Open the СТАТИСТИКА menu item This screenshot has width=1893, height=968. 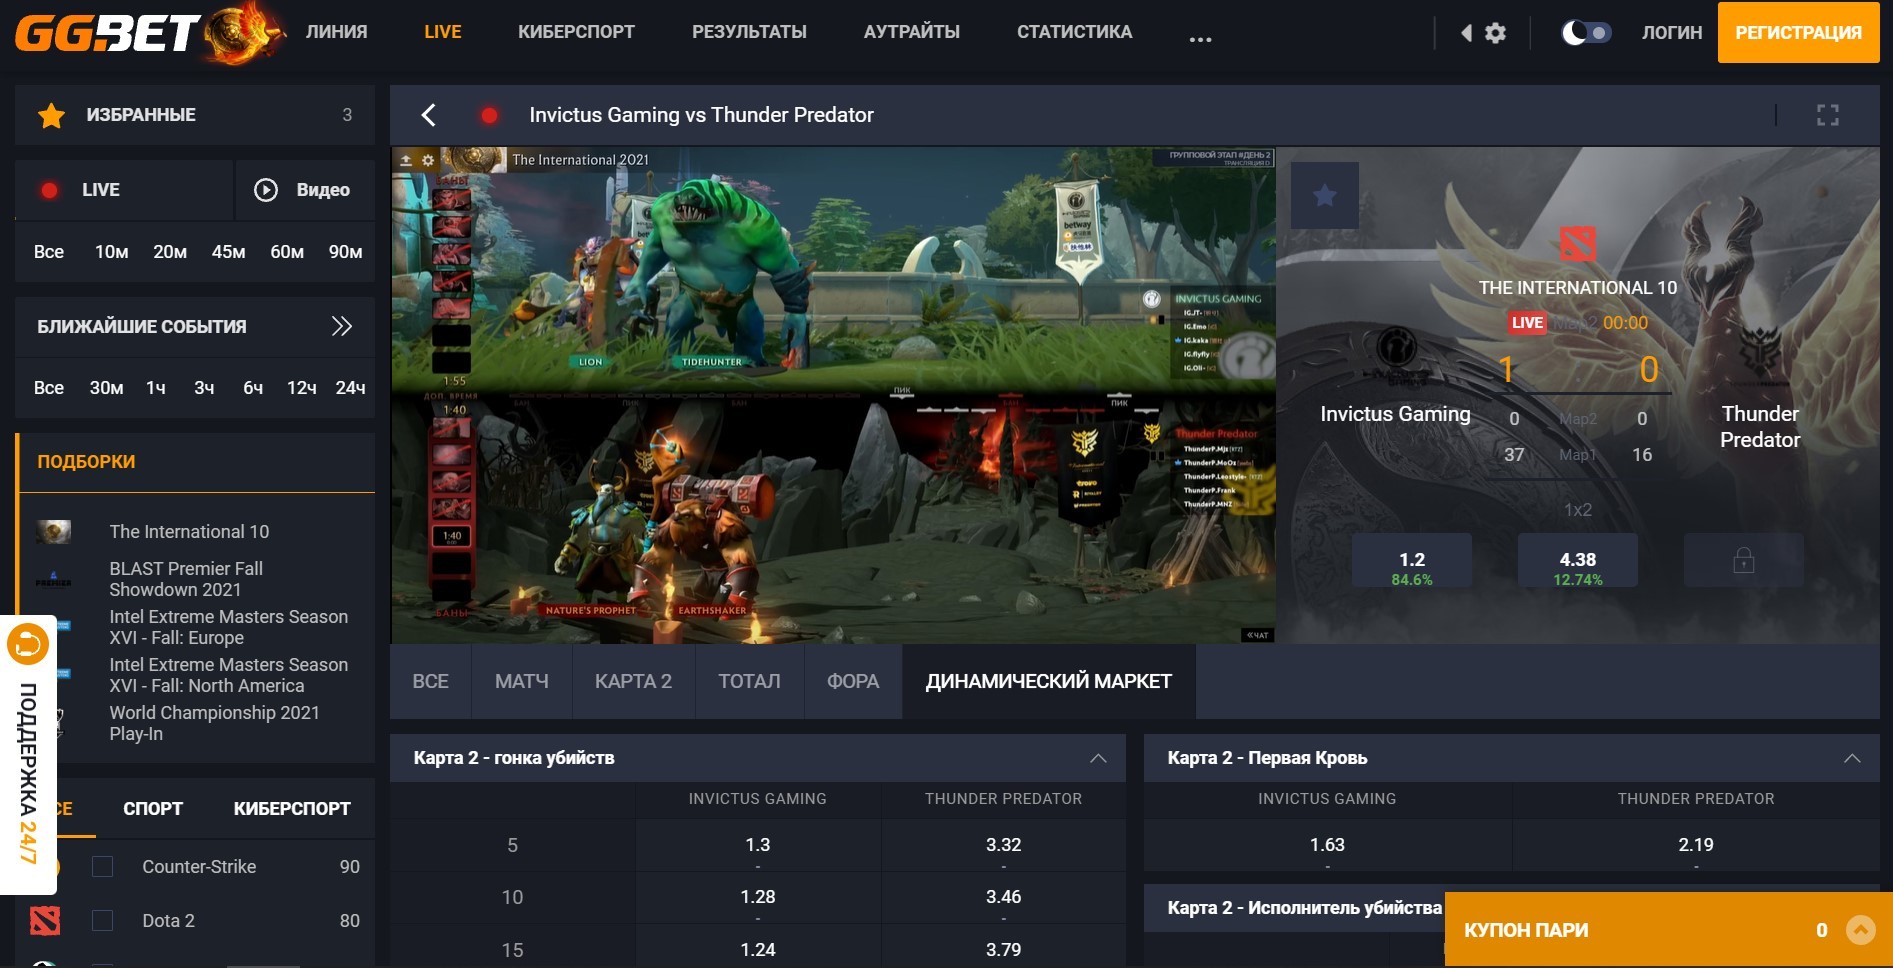pyautogui.click(x=1074, y=32)
